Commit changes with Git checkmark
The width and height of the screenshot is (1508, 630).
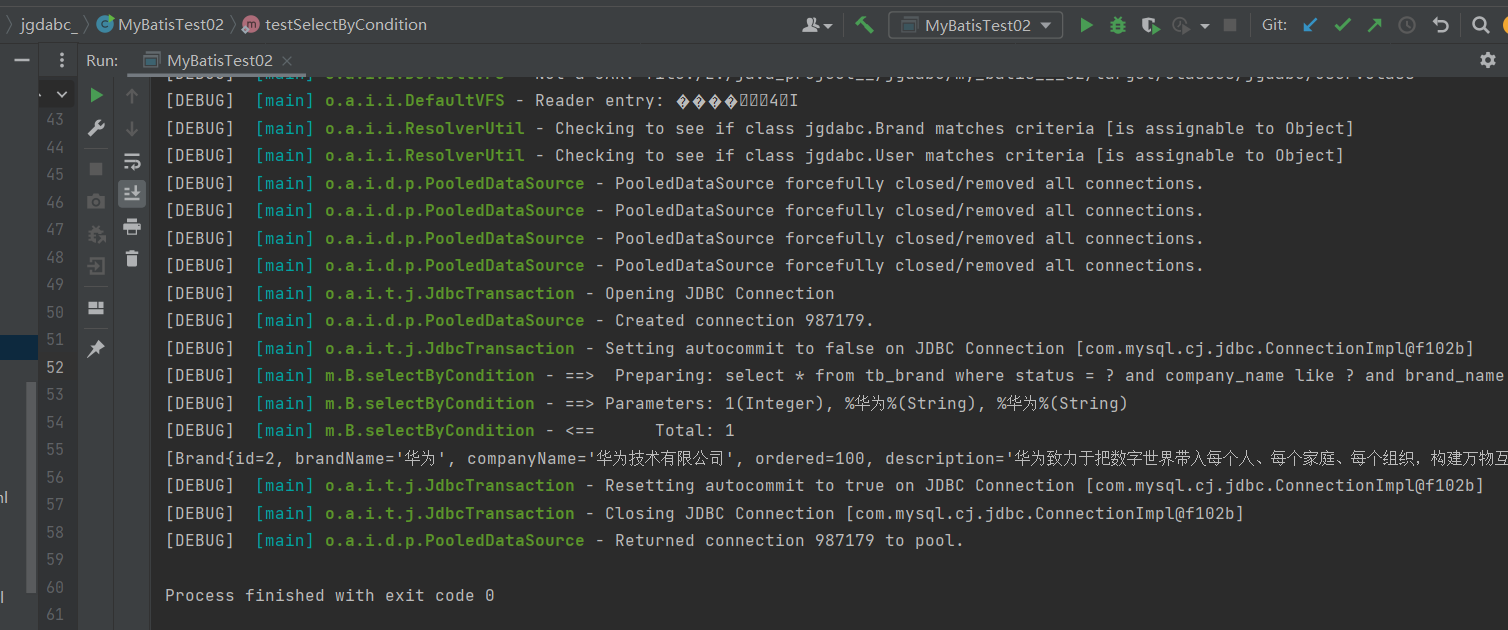coord(1342,25)
